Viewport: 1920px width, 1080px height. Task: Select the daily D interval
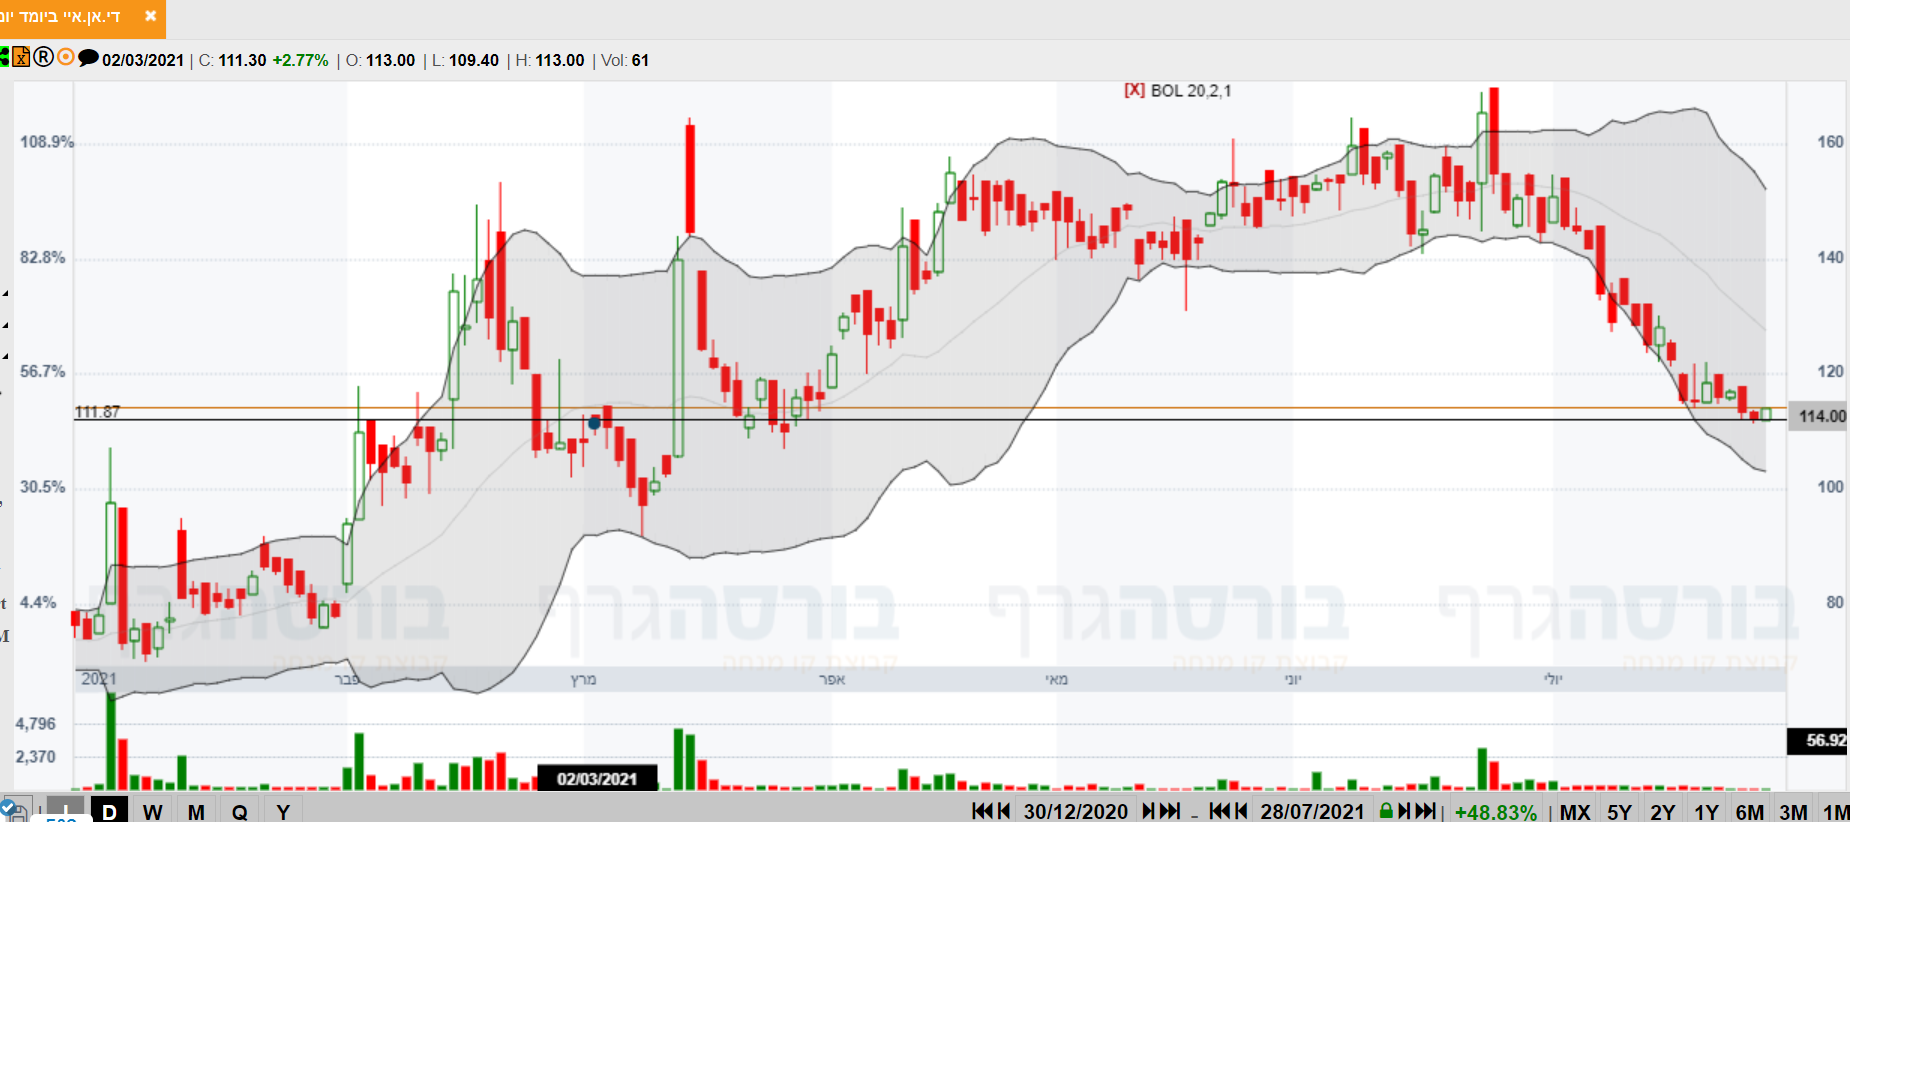(109, 812)
